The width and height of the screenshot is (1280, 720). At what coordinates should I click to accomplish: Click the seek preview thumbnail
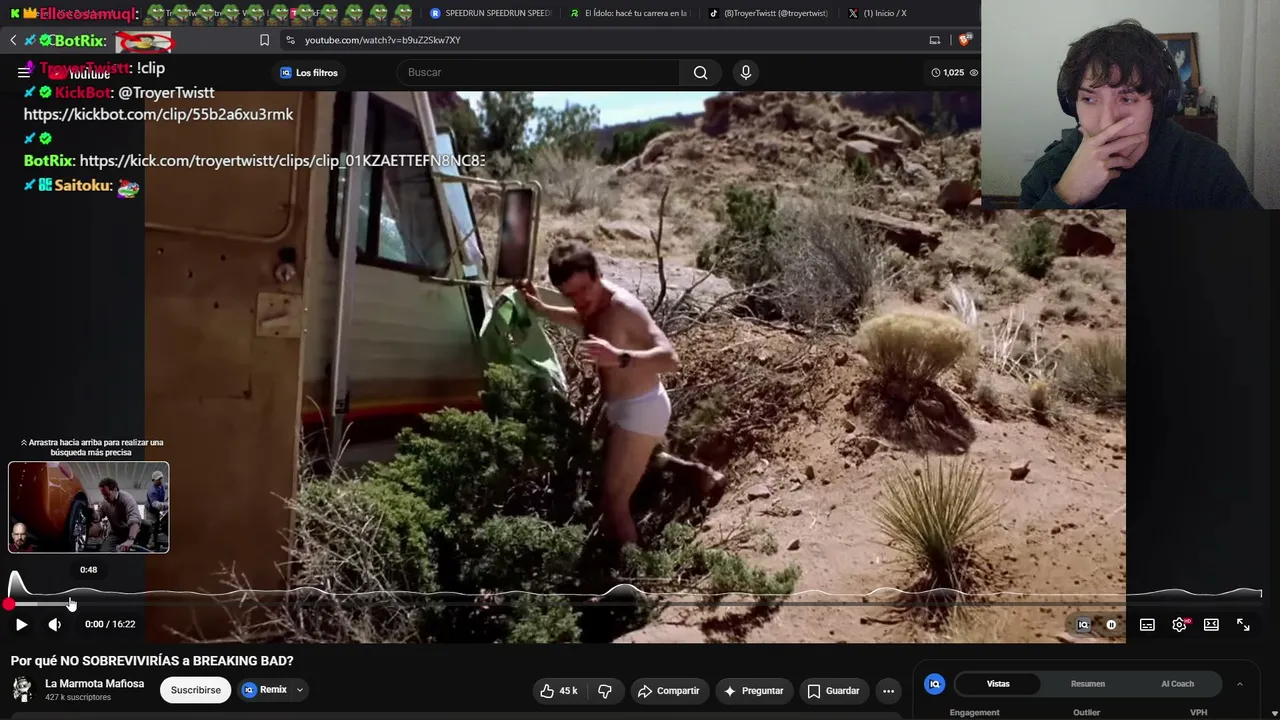pyautogui.click(x=89, y=507)
